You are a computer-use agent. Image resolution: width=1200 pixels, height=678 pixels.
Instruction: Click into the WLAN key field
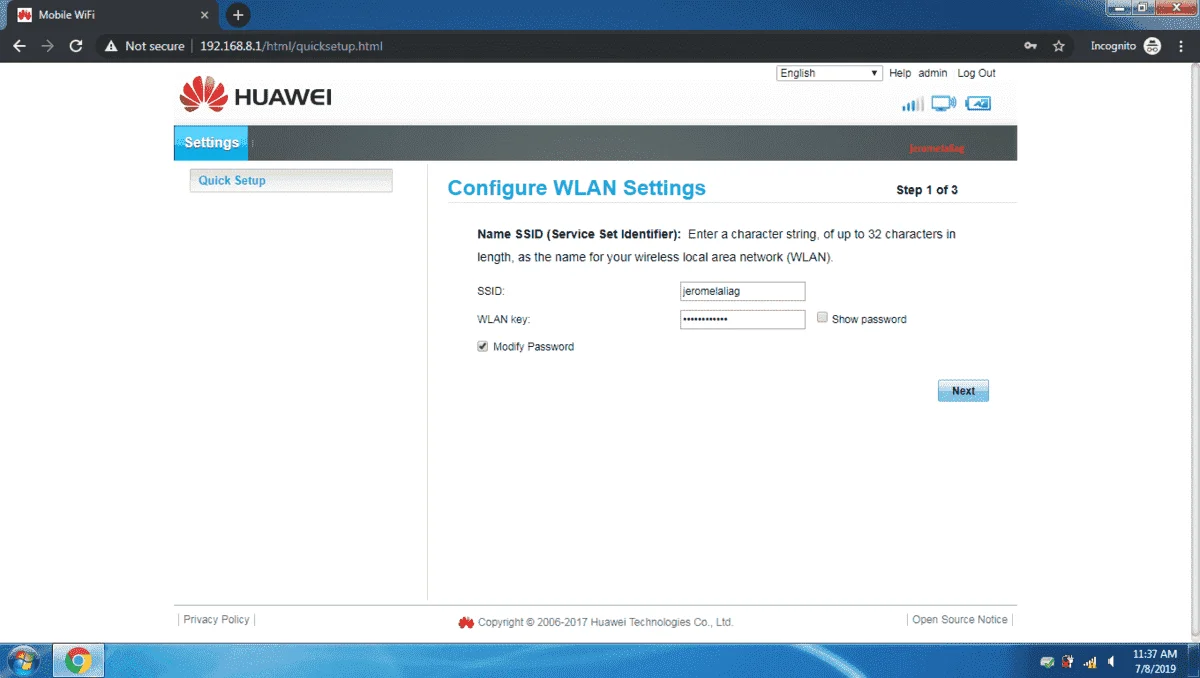[x=742, y=319]
